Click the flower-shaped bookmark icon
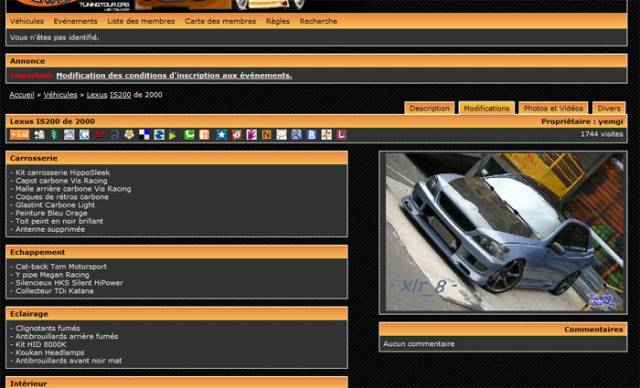This screenshot has height=388, width=640. click(x=129, y=135)
